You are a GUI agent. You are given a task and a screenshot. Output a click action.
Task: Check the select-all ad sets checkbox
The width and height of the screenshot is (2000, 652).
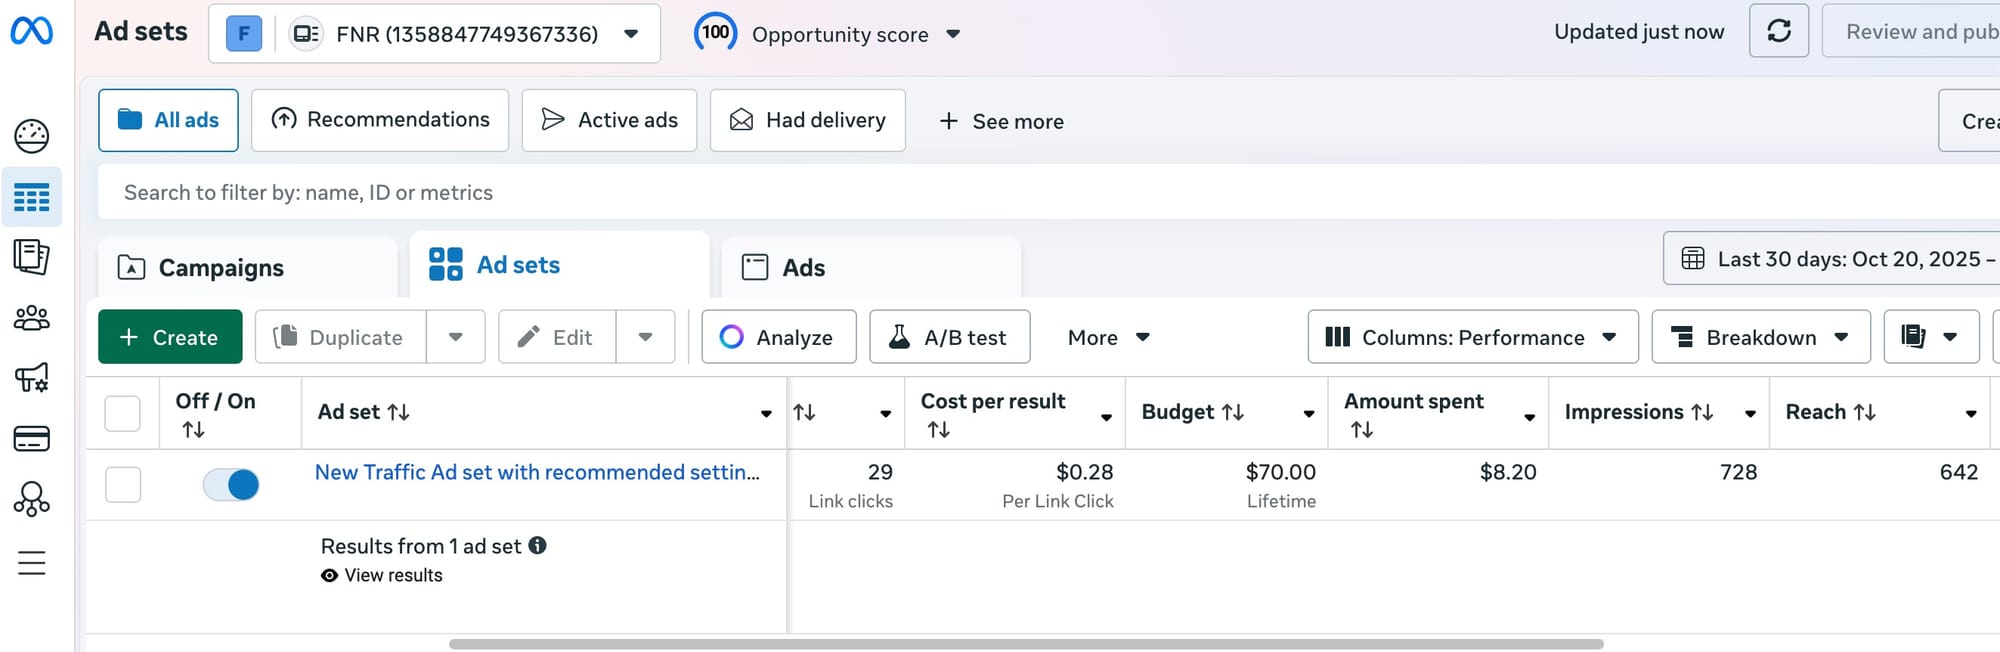click(x=123, y=413)
